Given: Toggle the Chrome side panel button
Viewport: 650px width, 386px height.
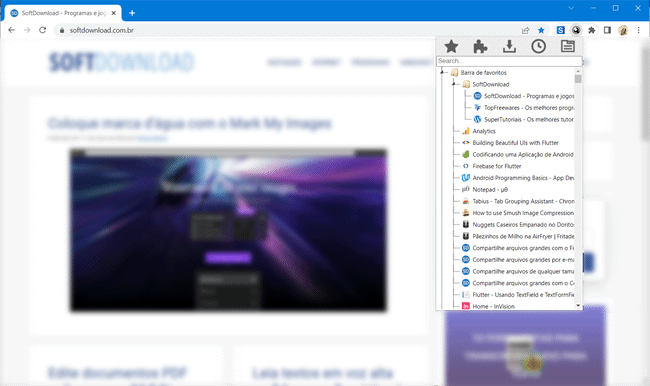Looking at the screenshot, I should click(607, 30).
